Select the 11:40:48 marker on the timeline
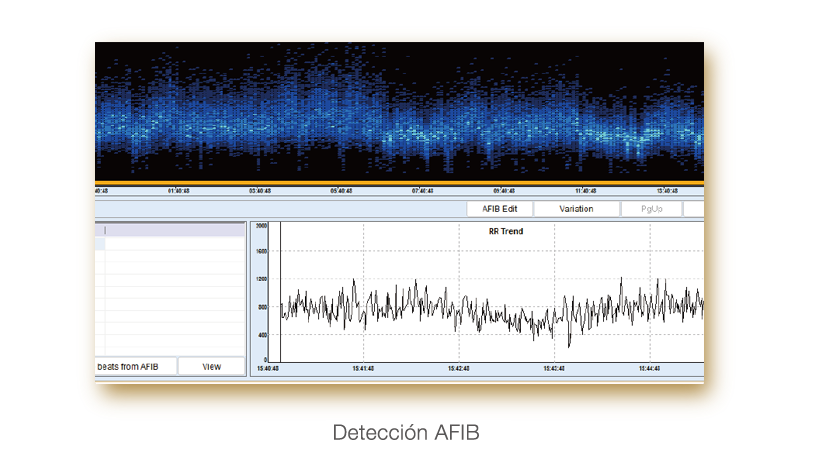 (x=585, y=191)
